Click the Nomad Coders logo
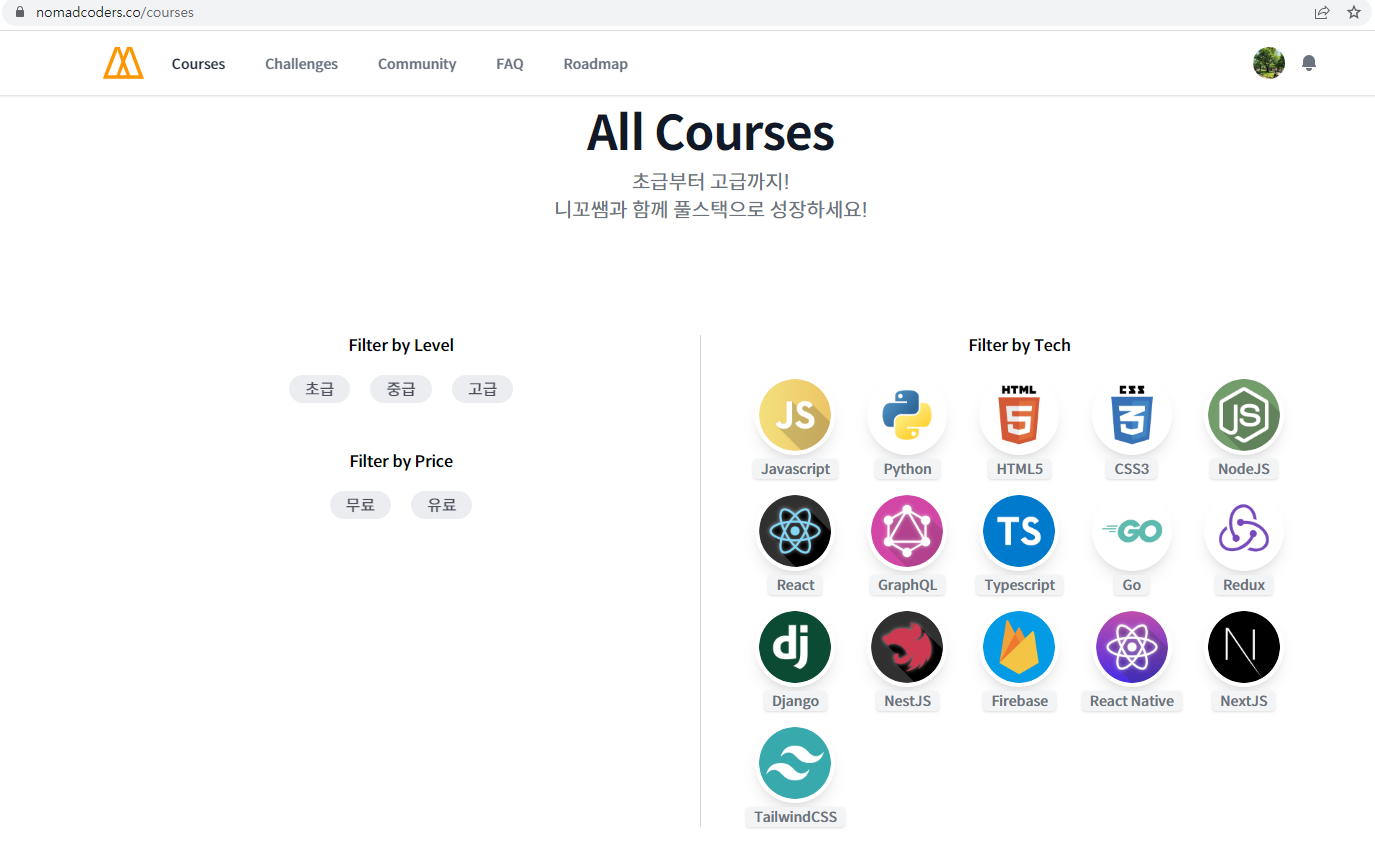The height and width of the screenshot is (854, 1375). [123, 63]
